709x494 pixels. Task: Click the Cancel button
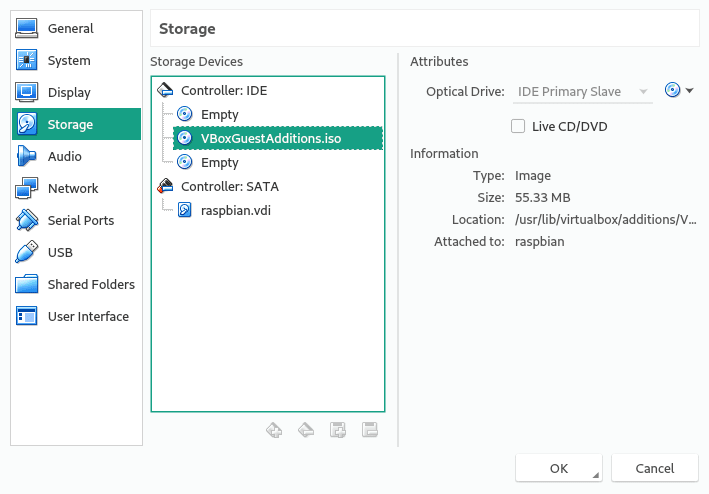(x=655, y=468)
